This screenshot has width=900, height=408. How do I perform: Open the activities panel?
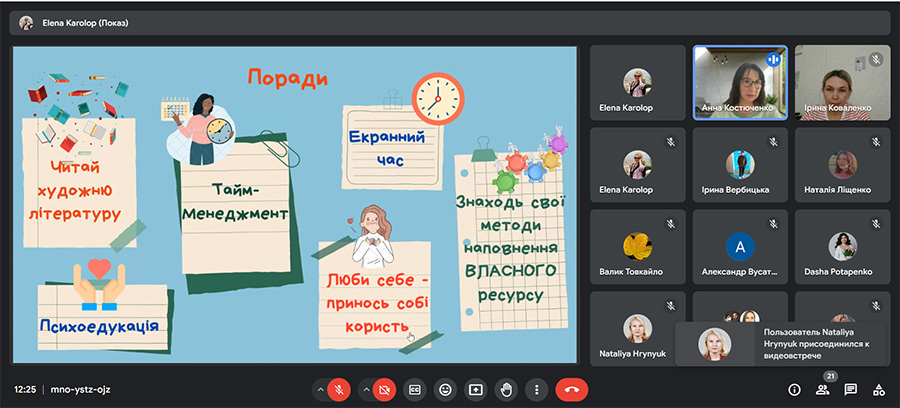pyautogui.click(x=879, y=390)
